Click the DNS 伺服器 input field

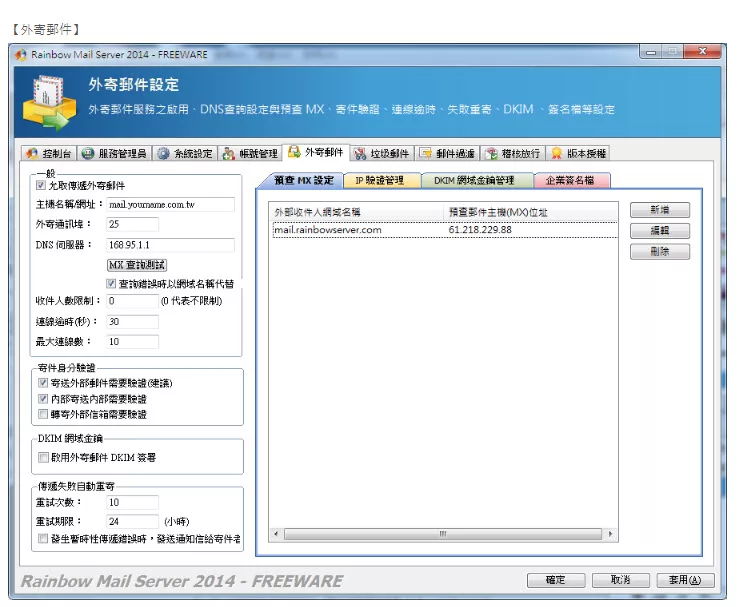click(170, 245)
